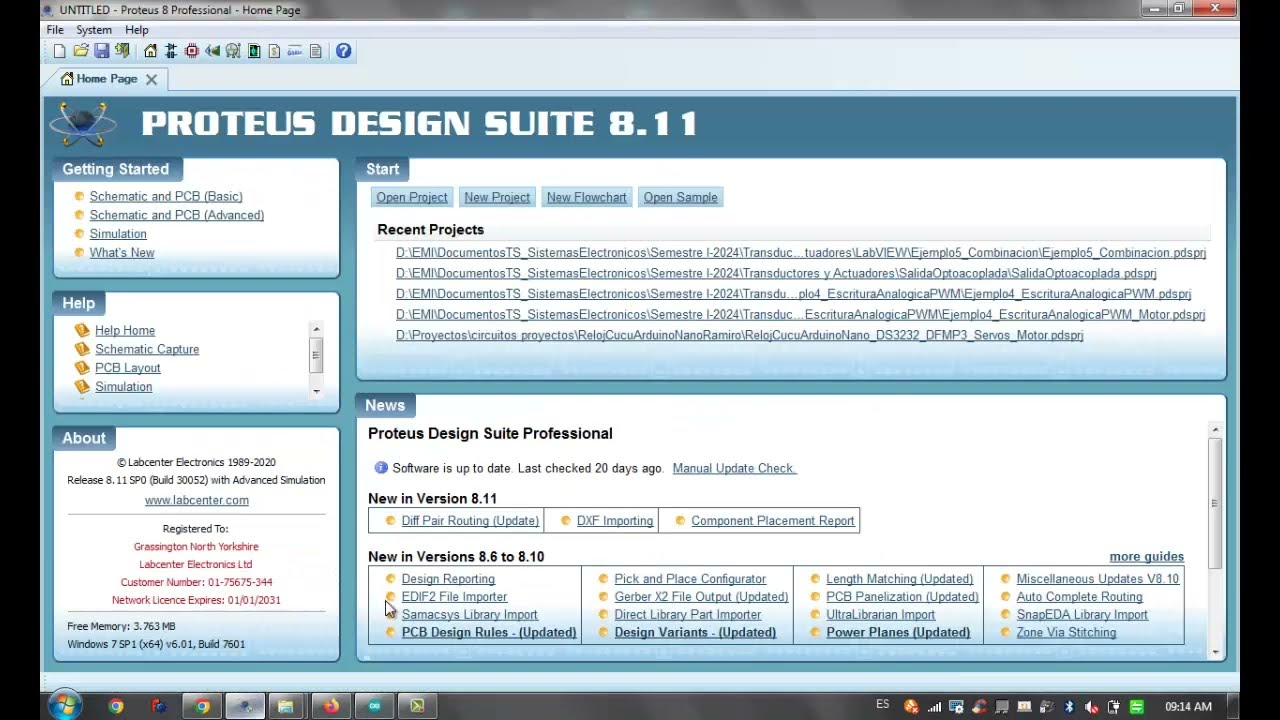The height and width of the screenshot is (720, 1280).
Task: Open the System menu
Action: (94, 30)
